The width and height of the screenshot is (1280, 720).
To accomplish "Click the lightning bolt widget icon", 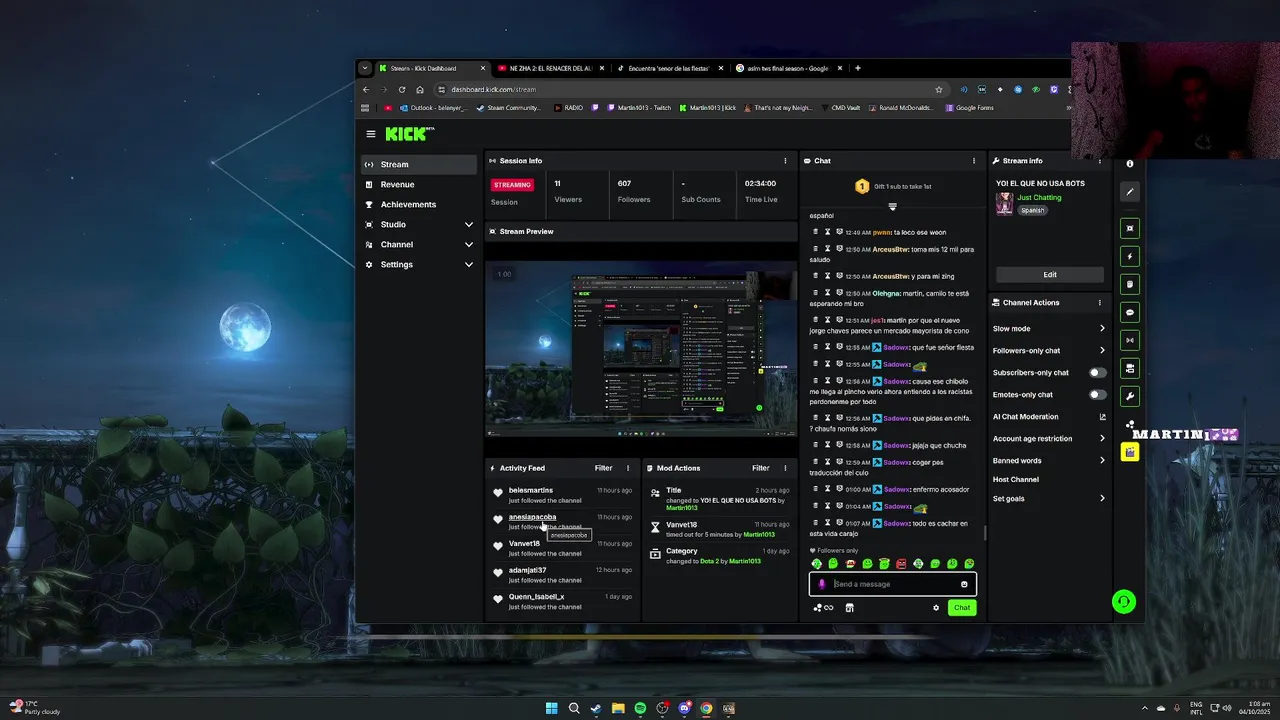I will coord(1130,256).
